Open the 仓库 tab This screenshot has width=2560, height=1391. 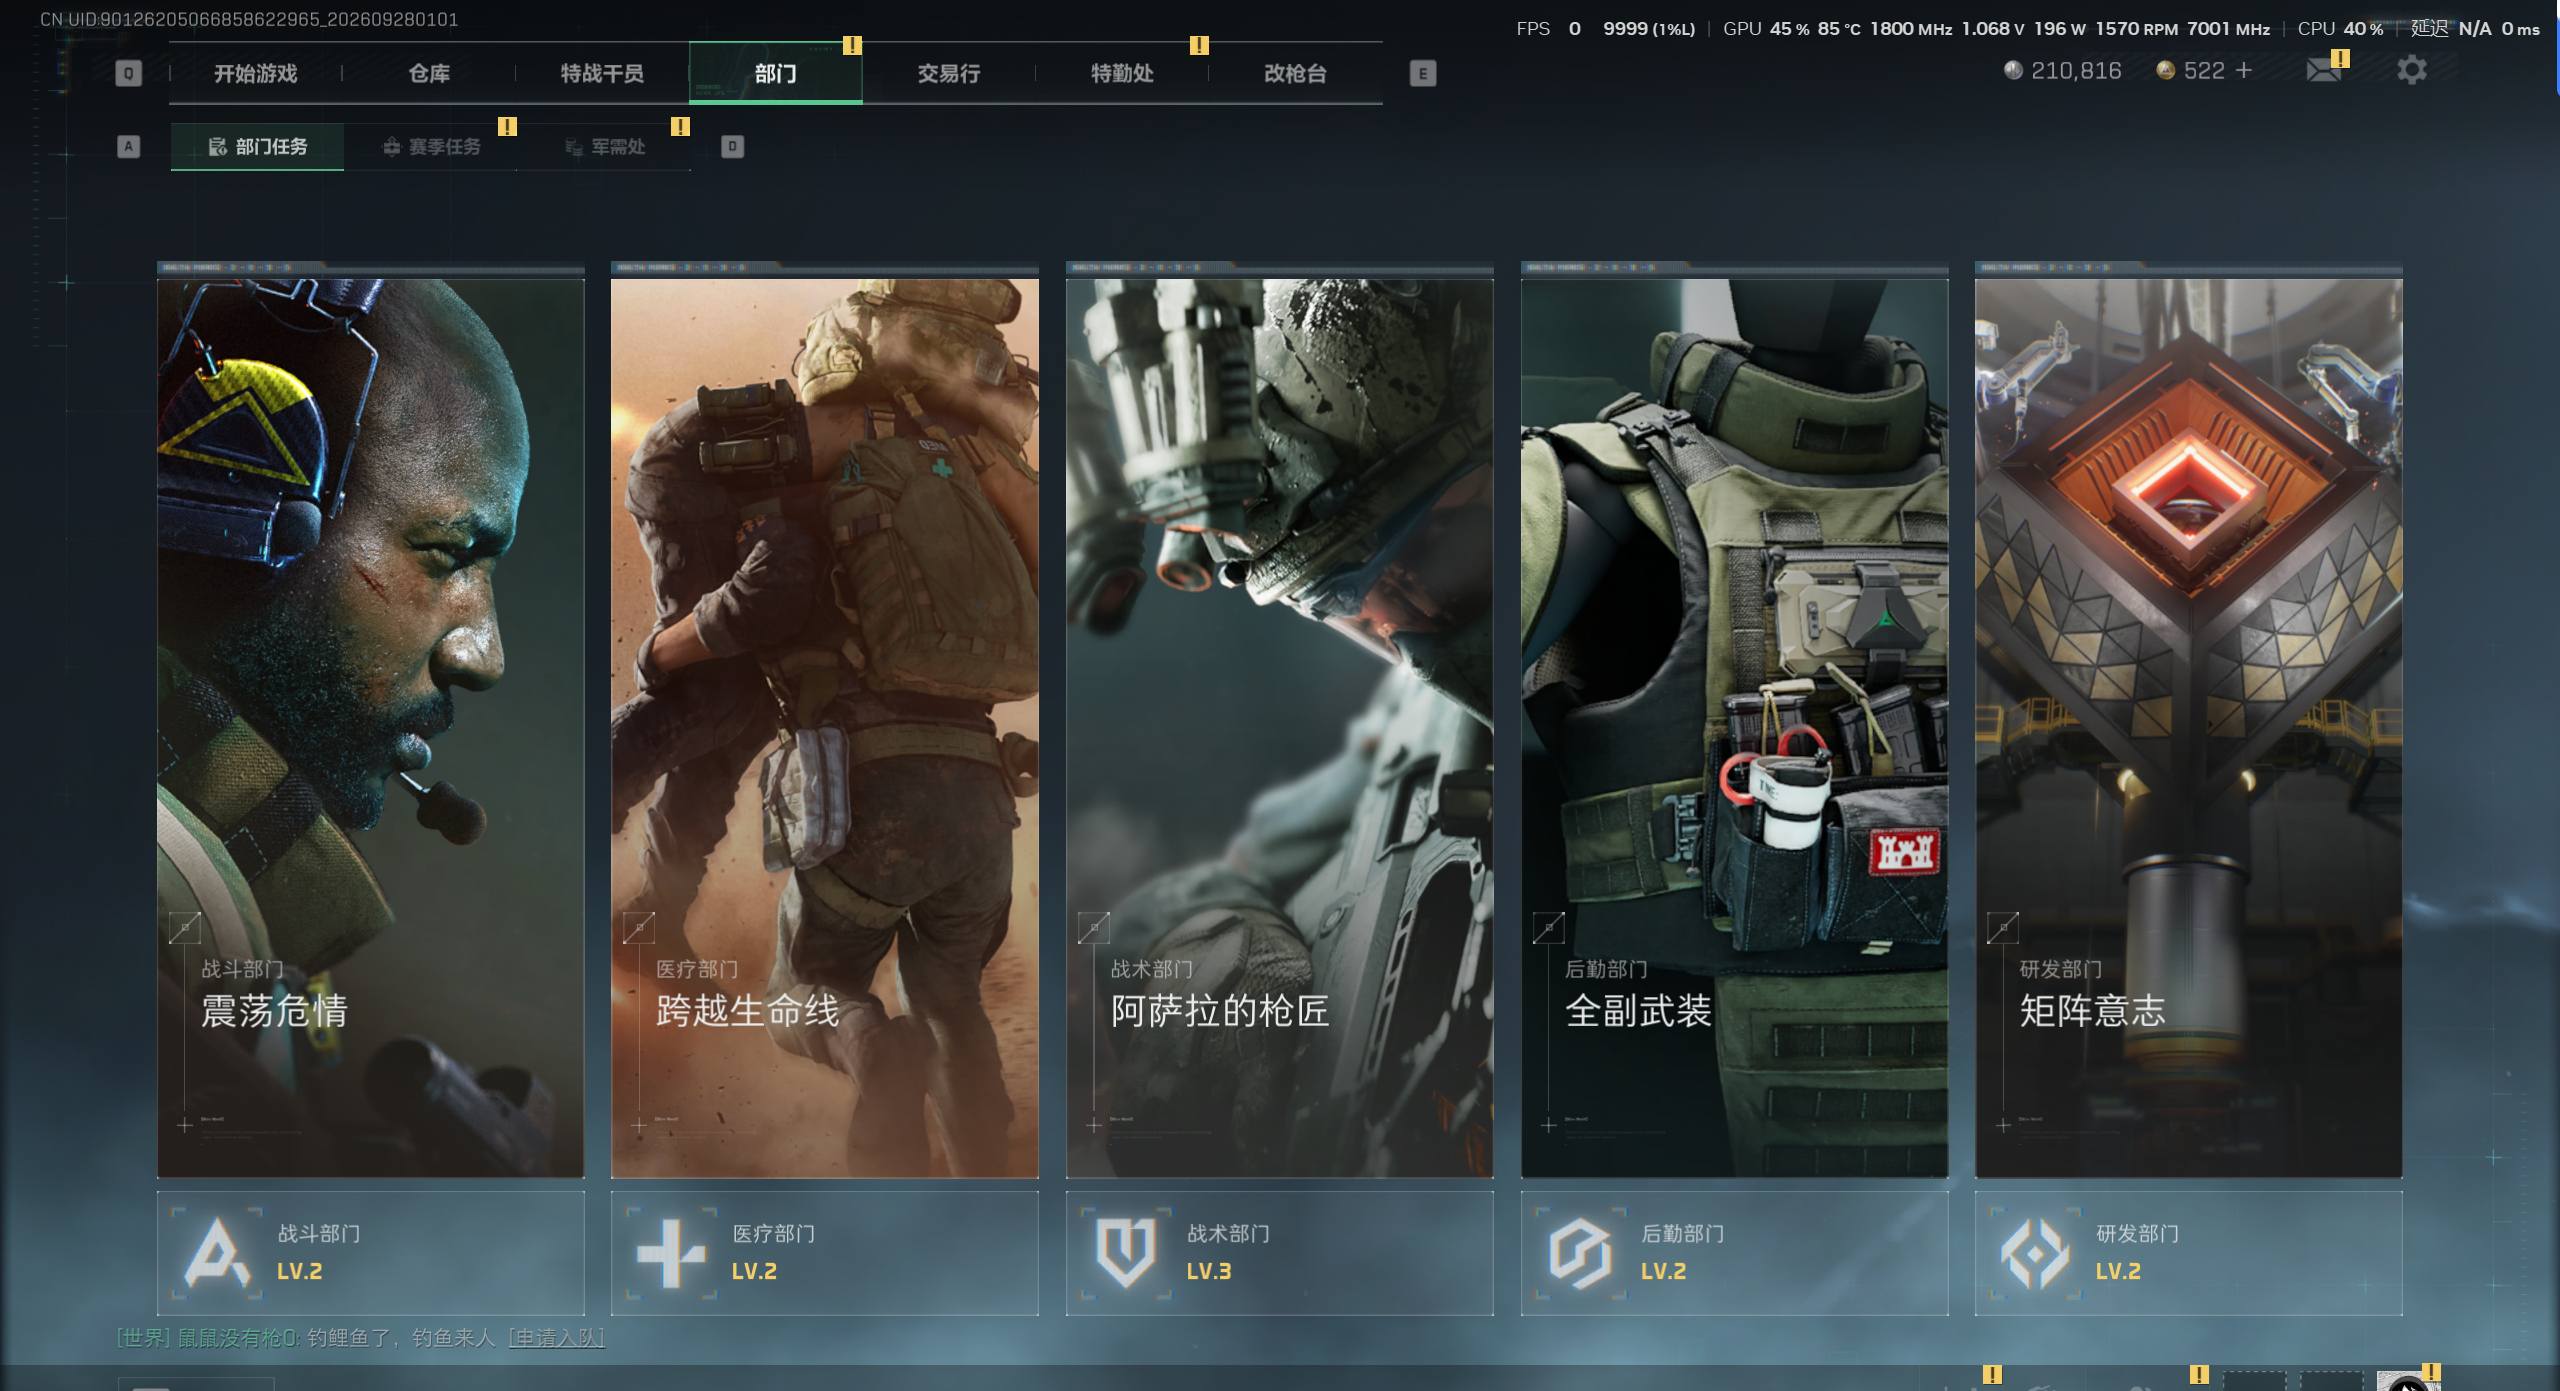(x=429, y=73)
